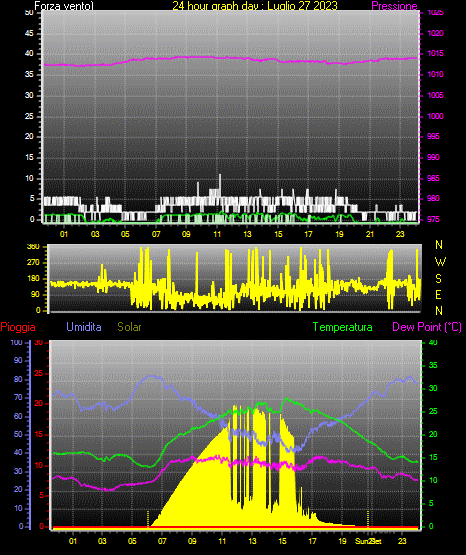The image size is (466, 555).
Task: Select the Pioggia legend label
Action: (18, 327)
